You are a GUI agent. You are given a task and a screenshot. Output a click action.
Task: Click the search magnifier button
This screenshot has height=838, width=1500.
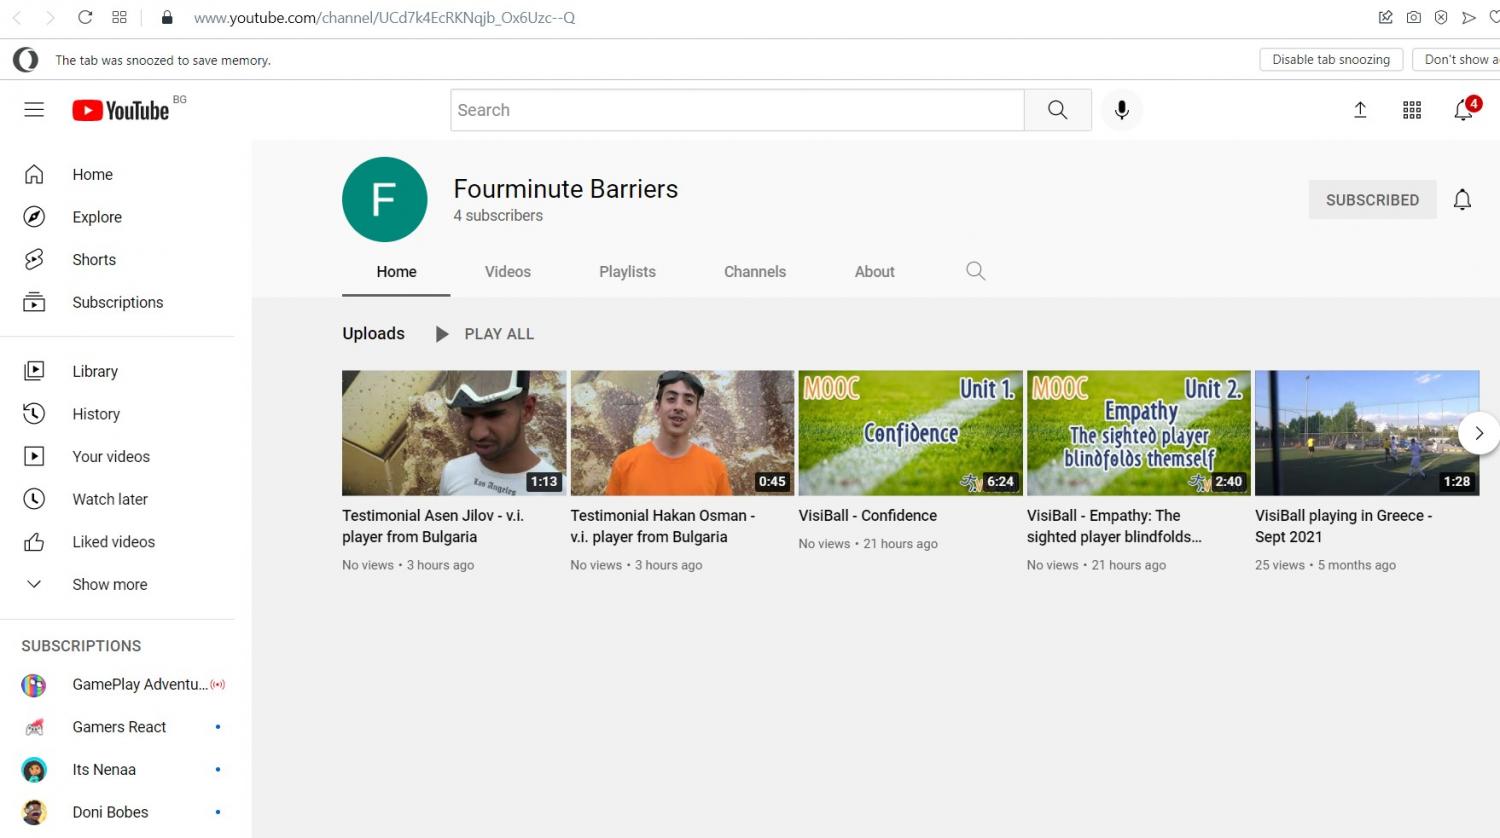pyautogui.click(x=1057, y=110)
